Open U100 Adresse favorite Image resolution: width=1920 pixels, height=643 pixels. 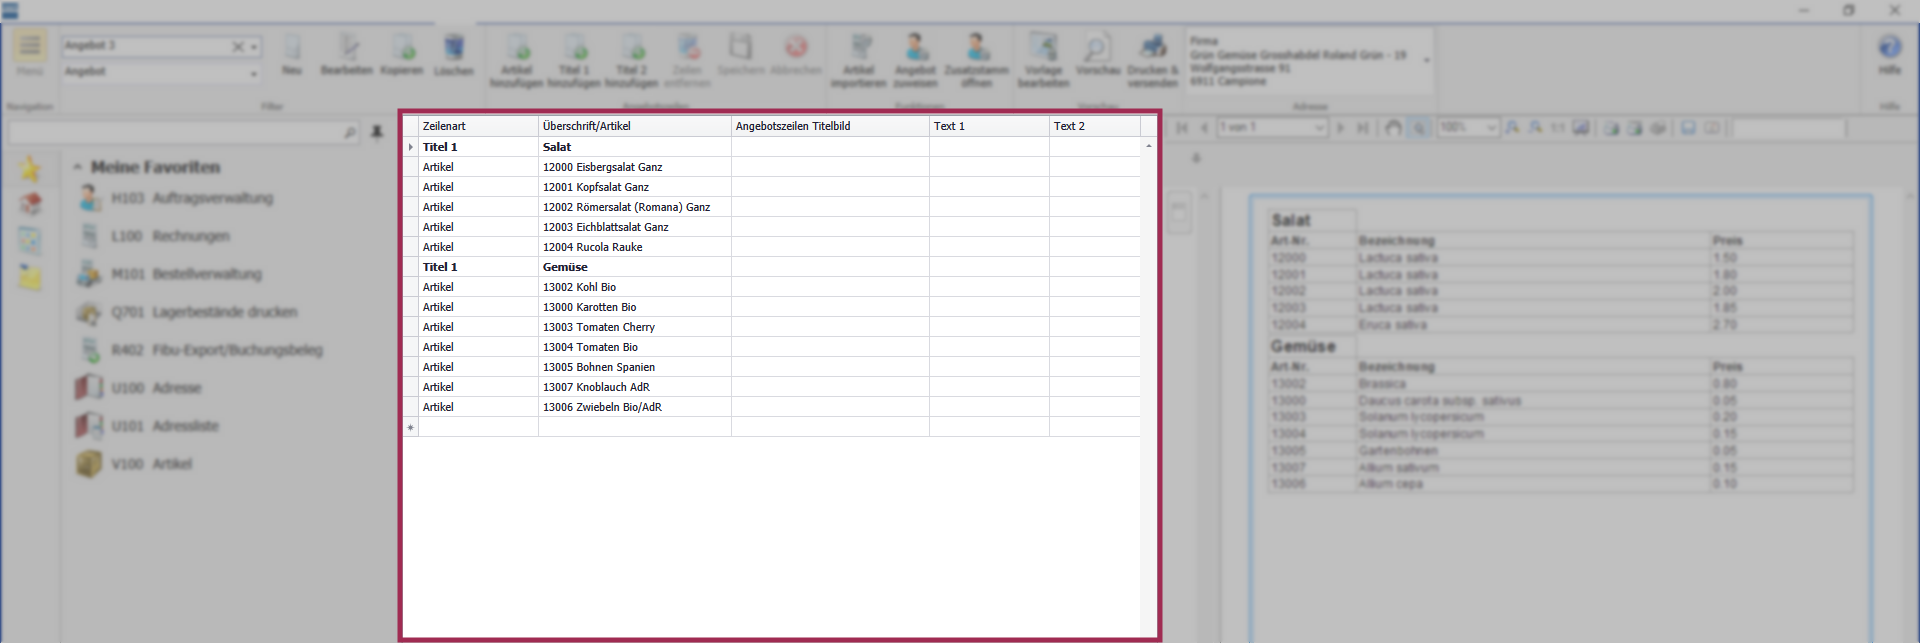click(x=140, y=388)
